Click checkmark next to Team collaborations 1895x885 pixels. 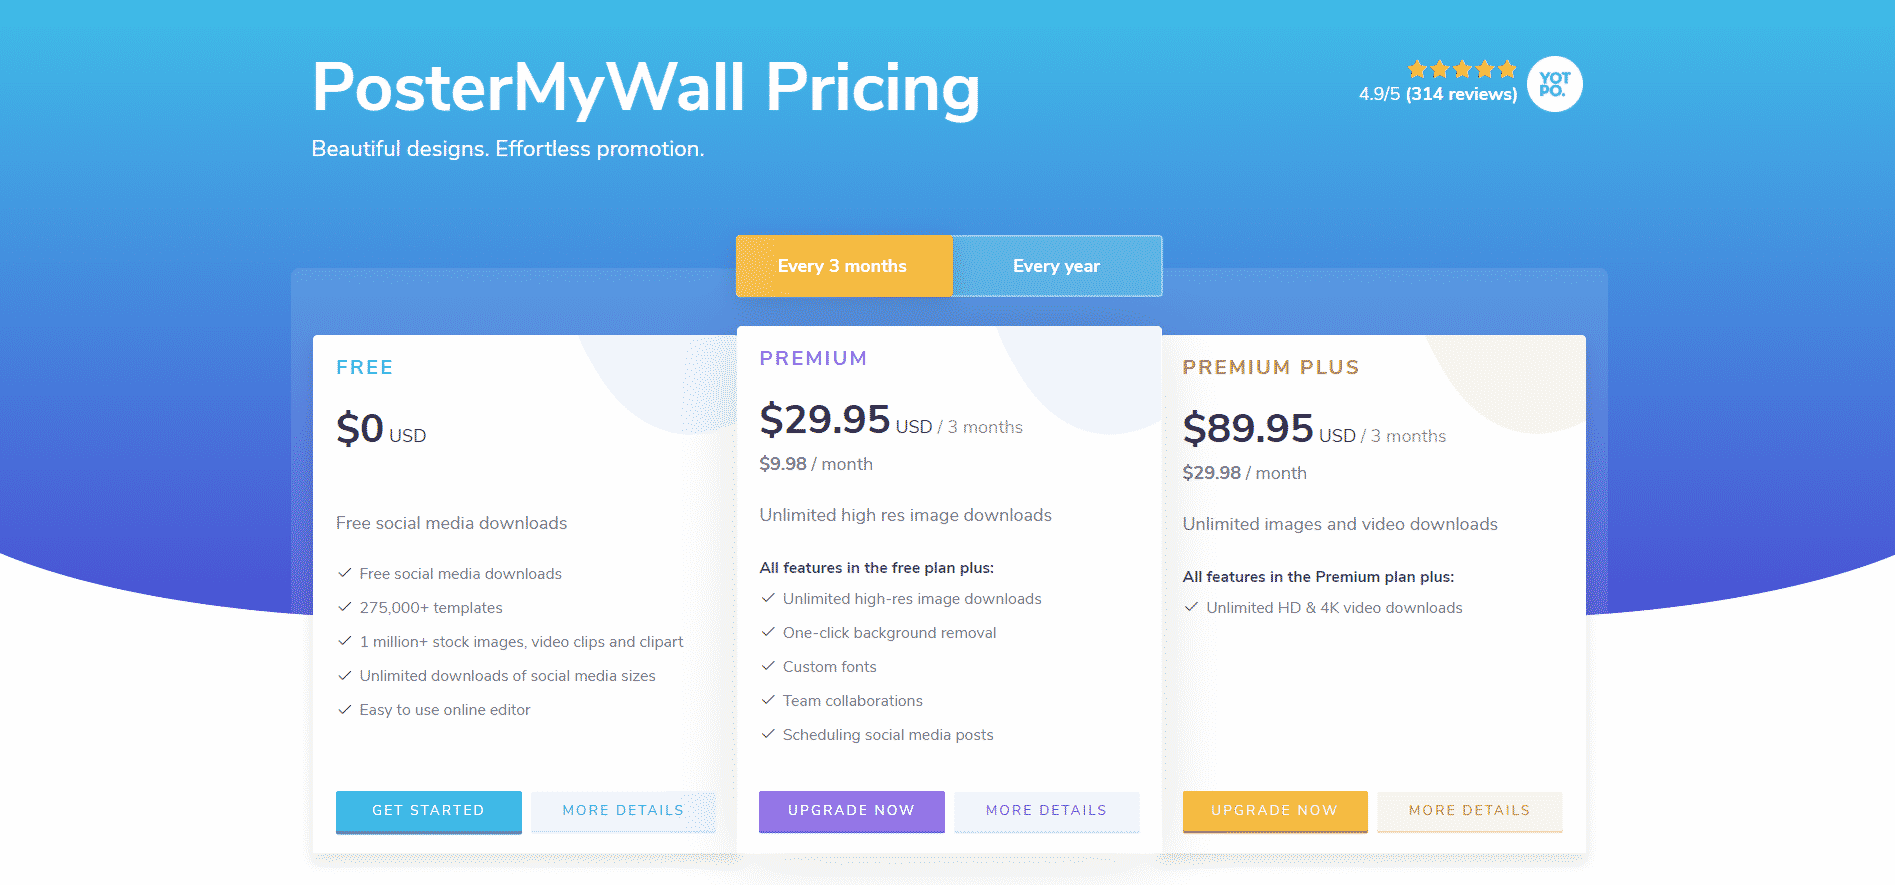[x=768, y=700]
